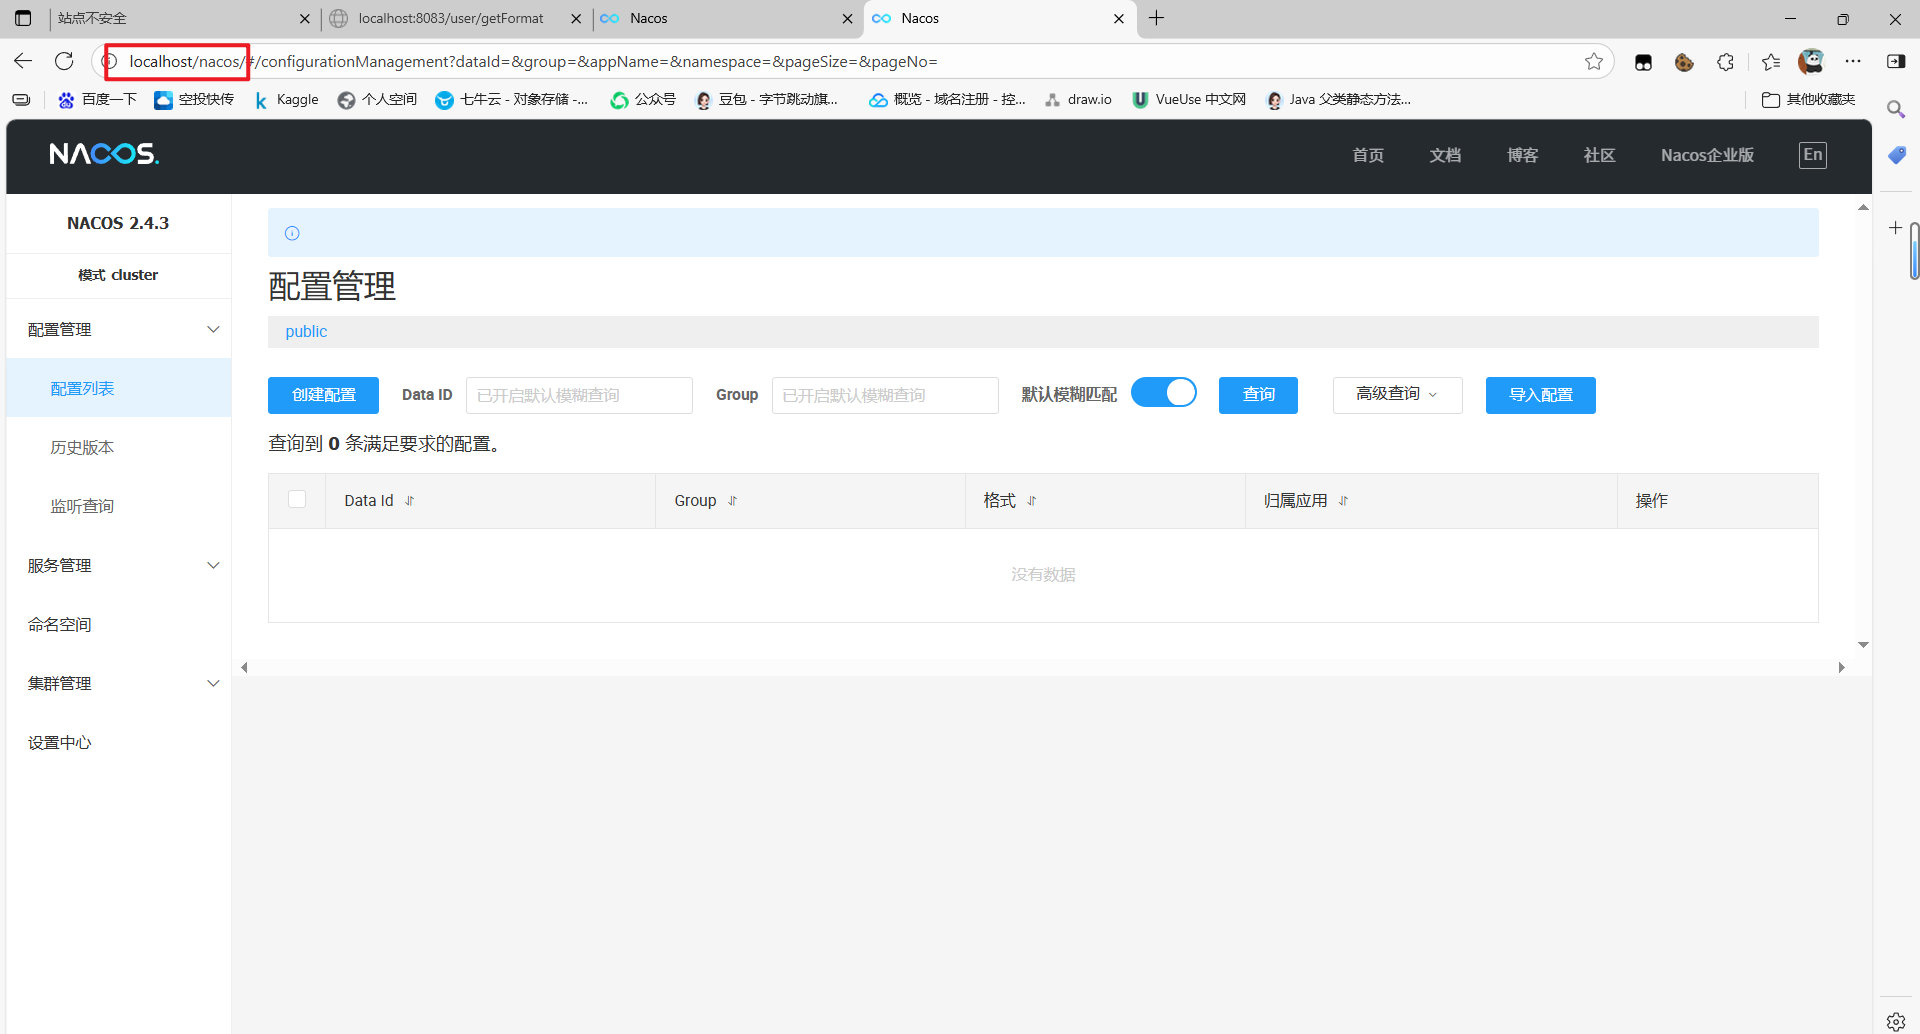Open the tab actions menu icon
Viewport: 1920px width, 1034px height.
coord(23,18)
